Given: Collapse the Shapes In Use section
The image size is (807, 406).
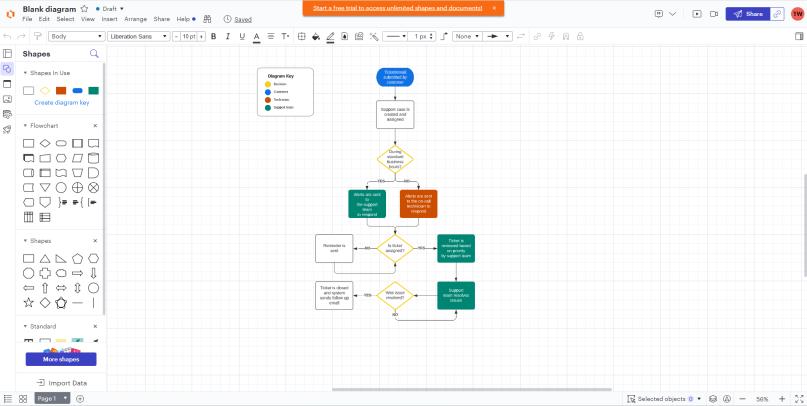Looking at the screenshot, I should tap(25, 73).
